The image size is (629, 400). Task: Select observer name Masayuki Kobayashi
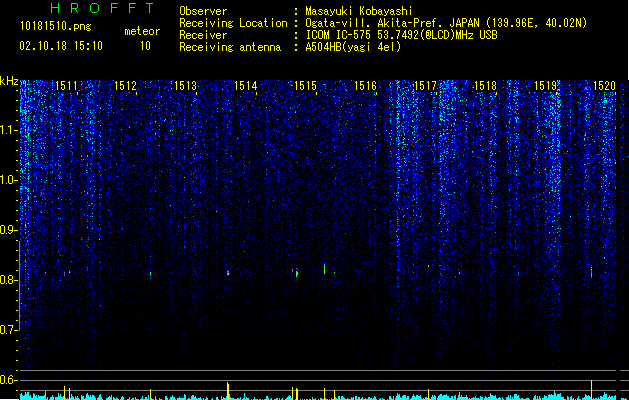(x=359, y=11)
